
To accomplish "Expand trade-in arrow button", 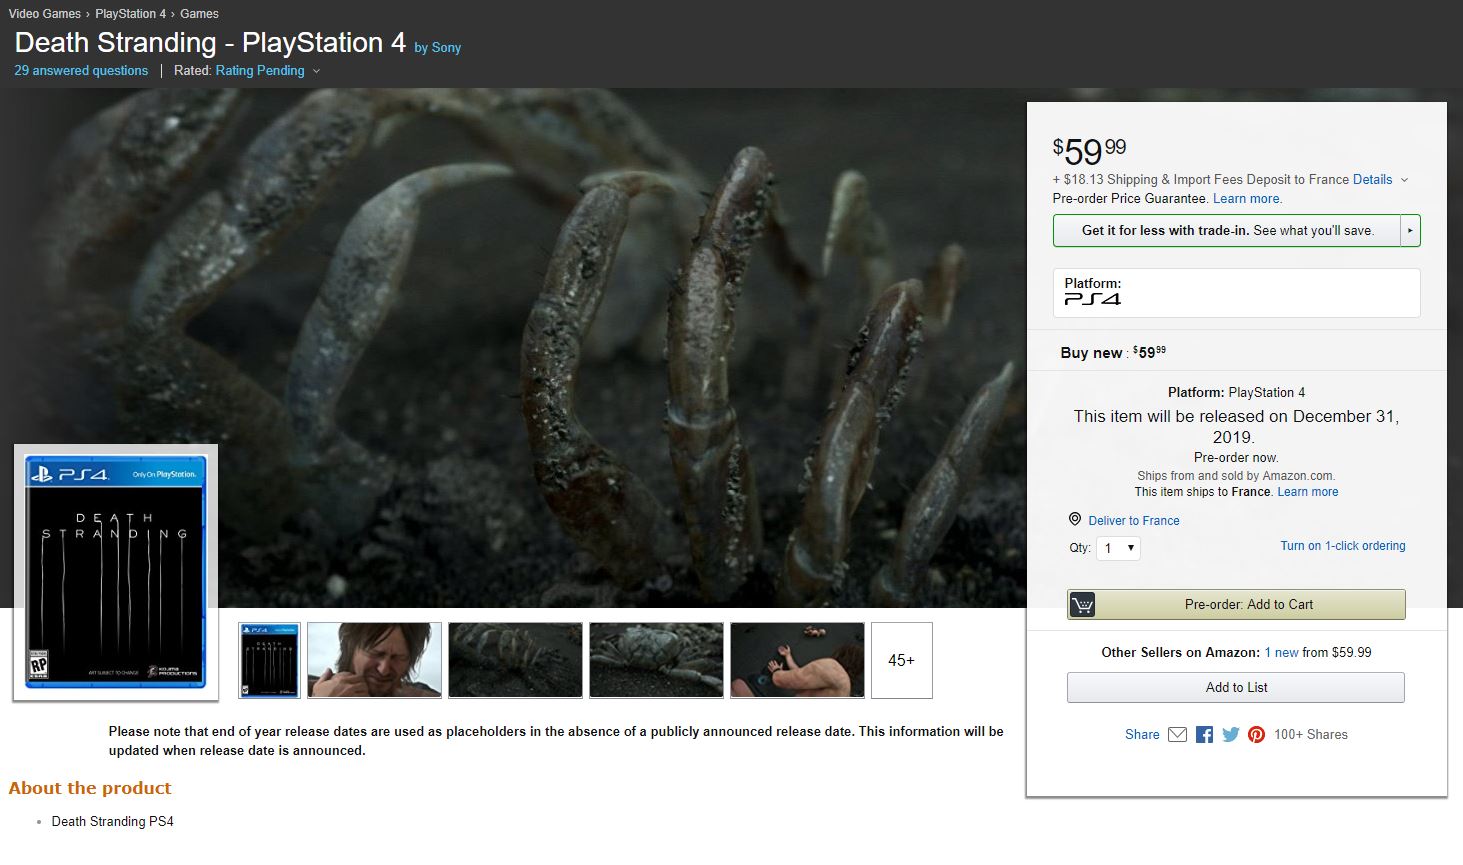I will (1410, 230).
